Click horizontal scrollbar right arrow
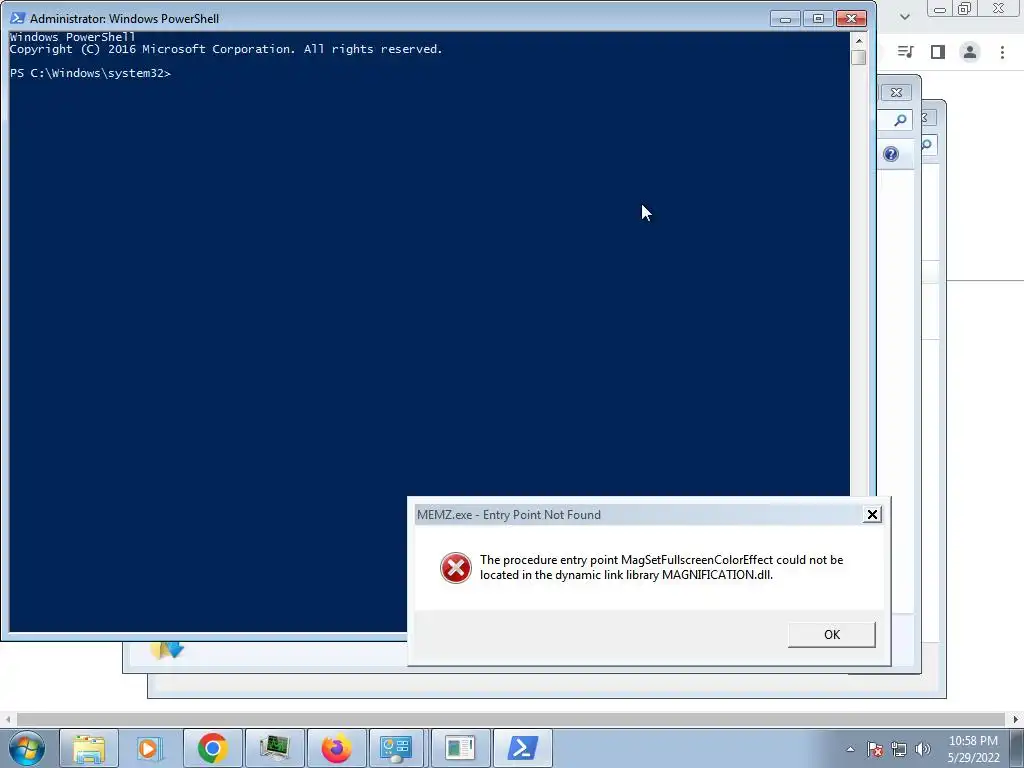 coord(1016,719)
